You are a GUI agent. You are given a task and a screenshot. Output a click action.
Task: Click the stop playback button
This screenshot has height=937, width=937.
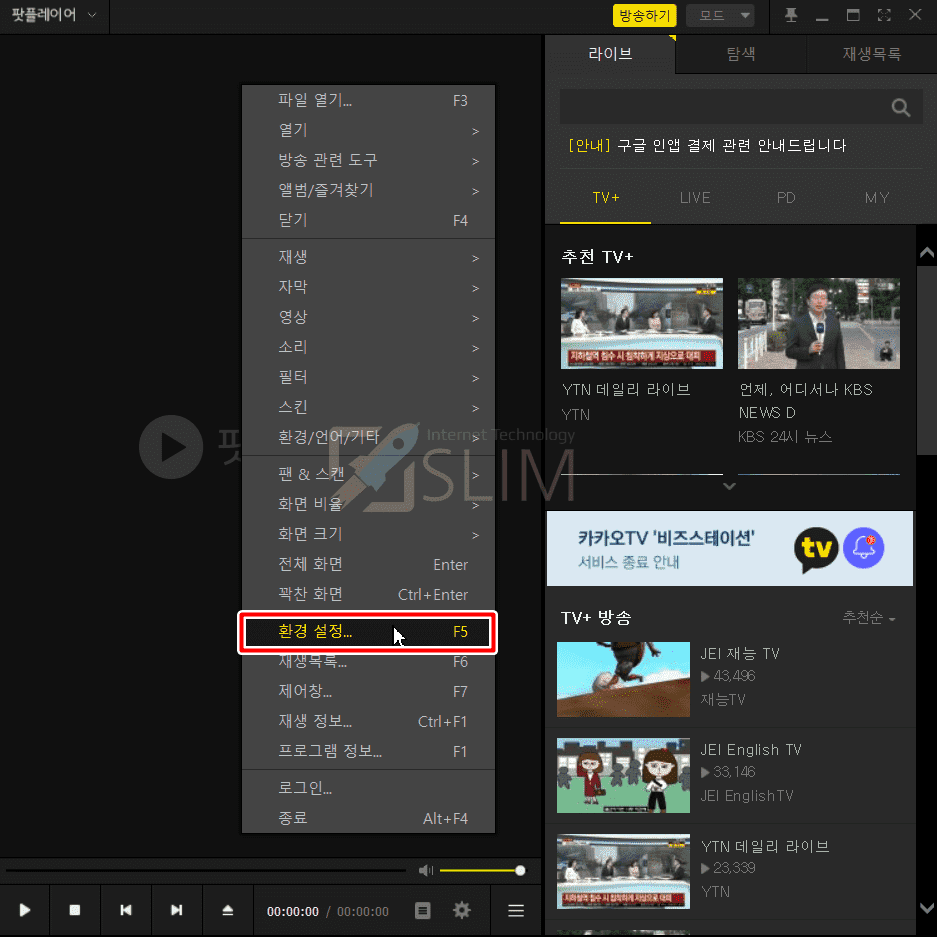[x=75, y=910]
